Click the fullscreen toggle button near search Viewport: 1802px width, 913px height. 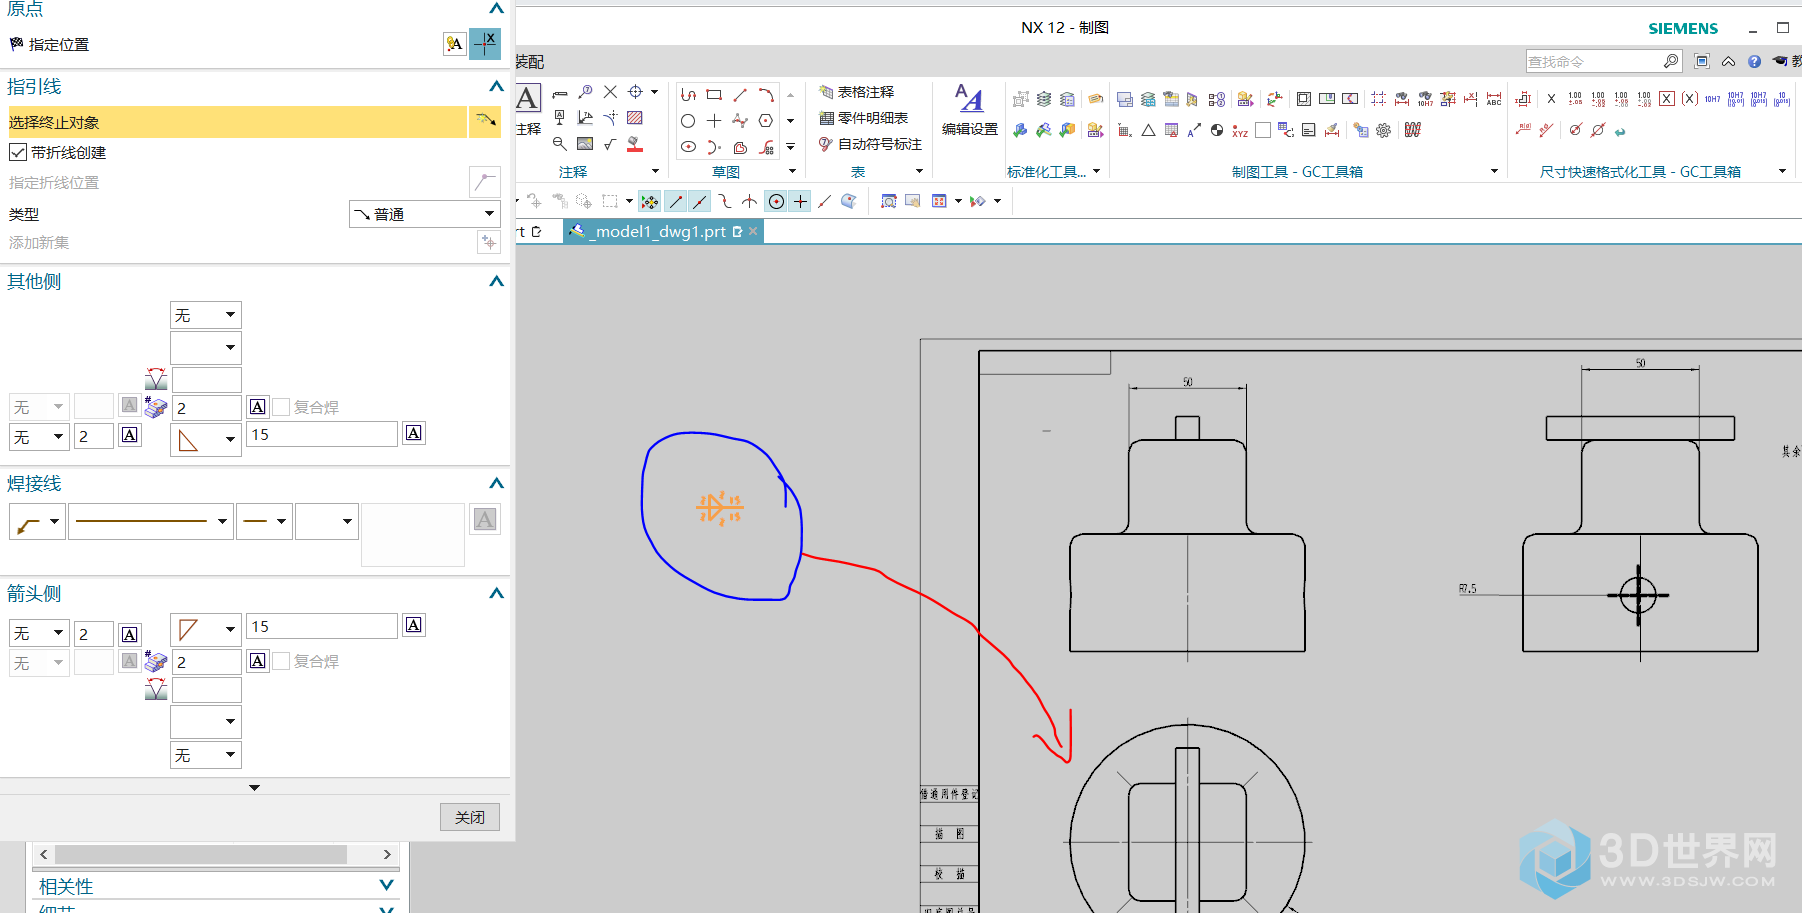tap(1702, 62)
